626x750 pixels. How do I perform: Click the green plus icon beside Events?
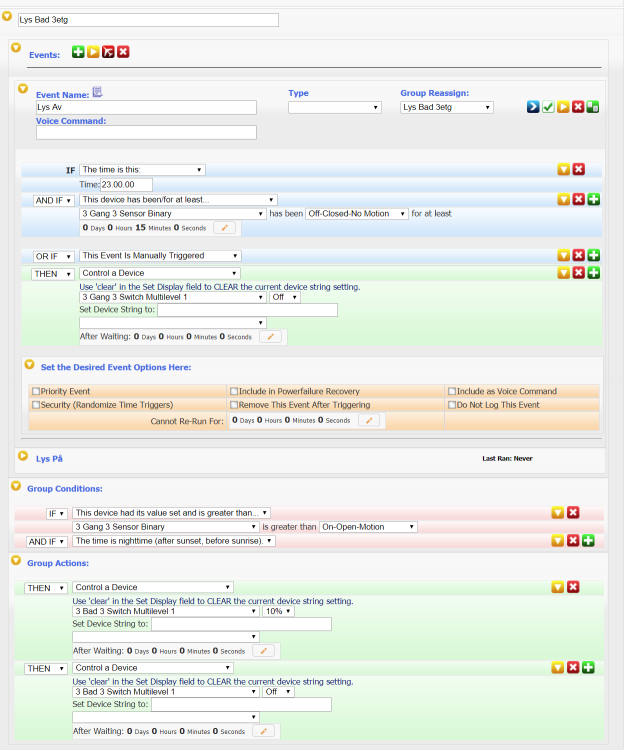tap(78, 52)
